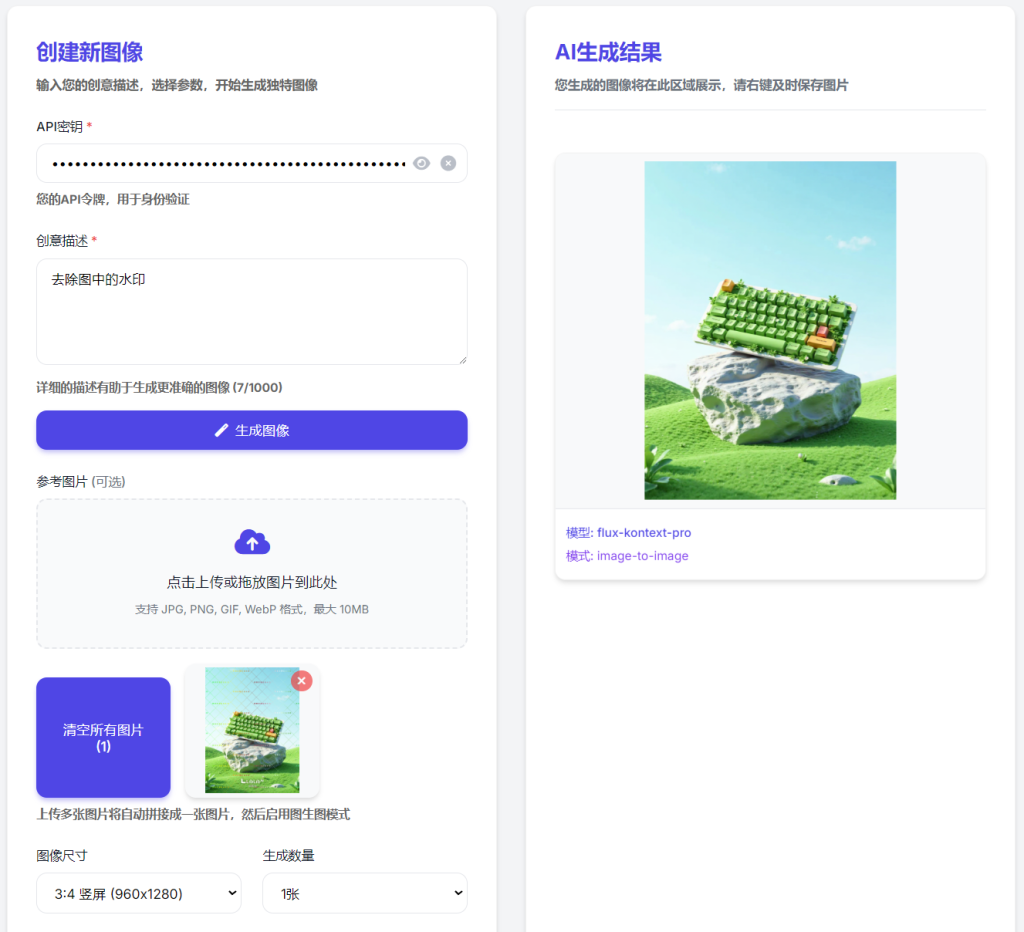Click the 支持 JPG, PNG, GIF, WebP format hint
The image size is (1024, 932).
252,609
